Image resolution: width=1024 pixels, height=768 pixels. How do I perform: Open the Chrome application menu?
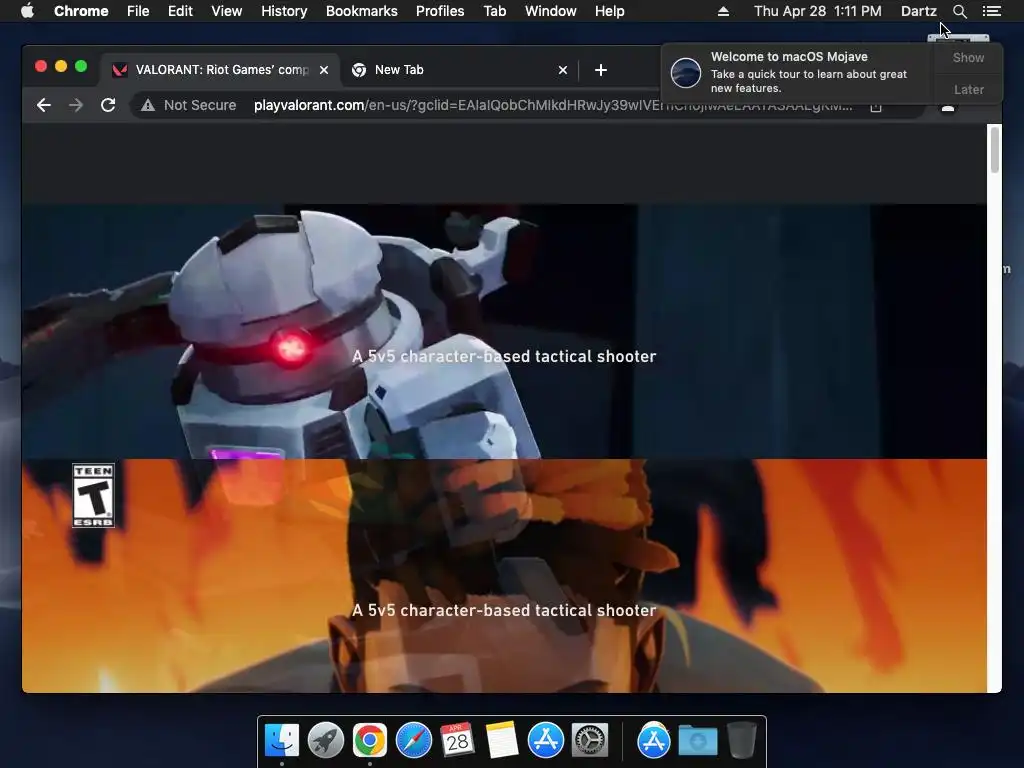(x=81, y=11)
